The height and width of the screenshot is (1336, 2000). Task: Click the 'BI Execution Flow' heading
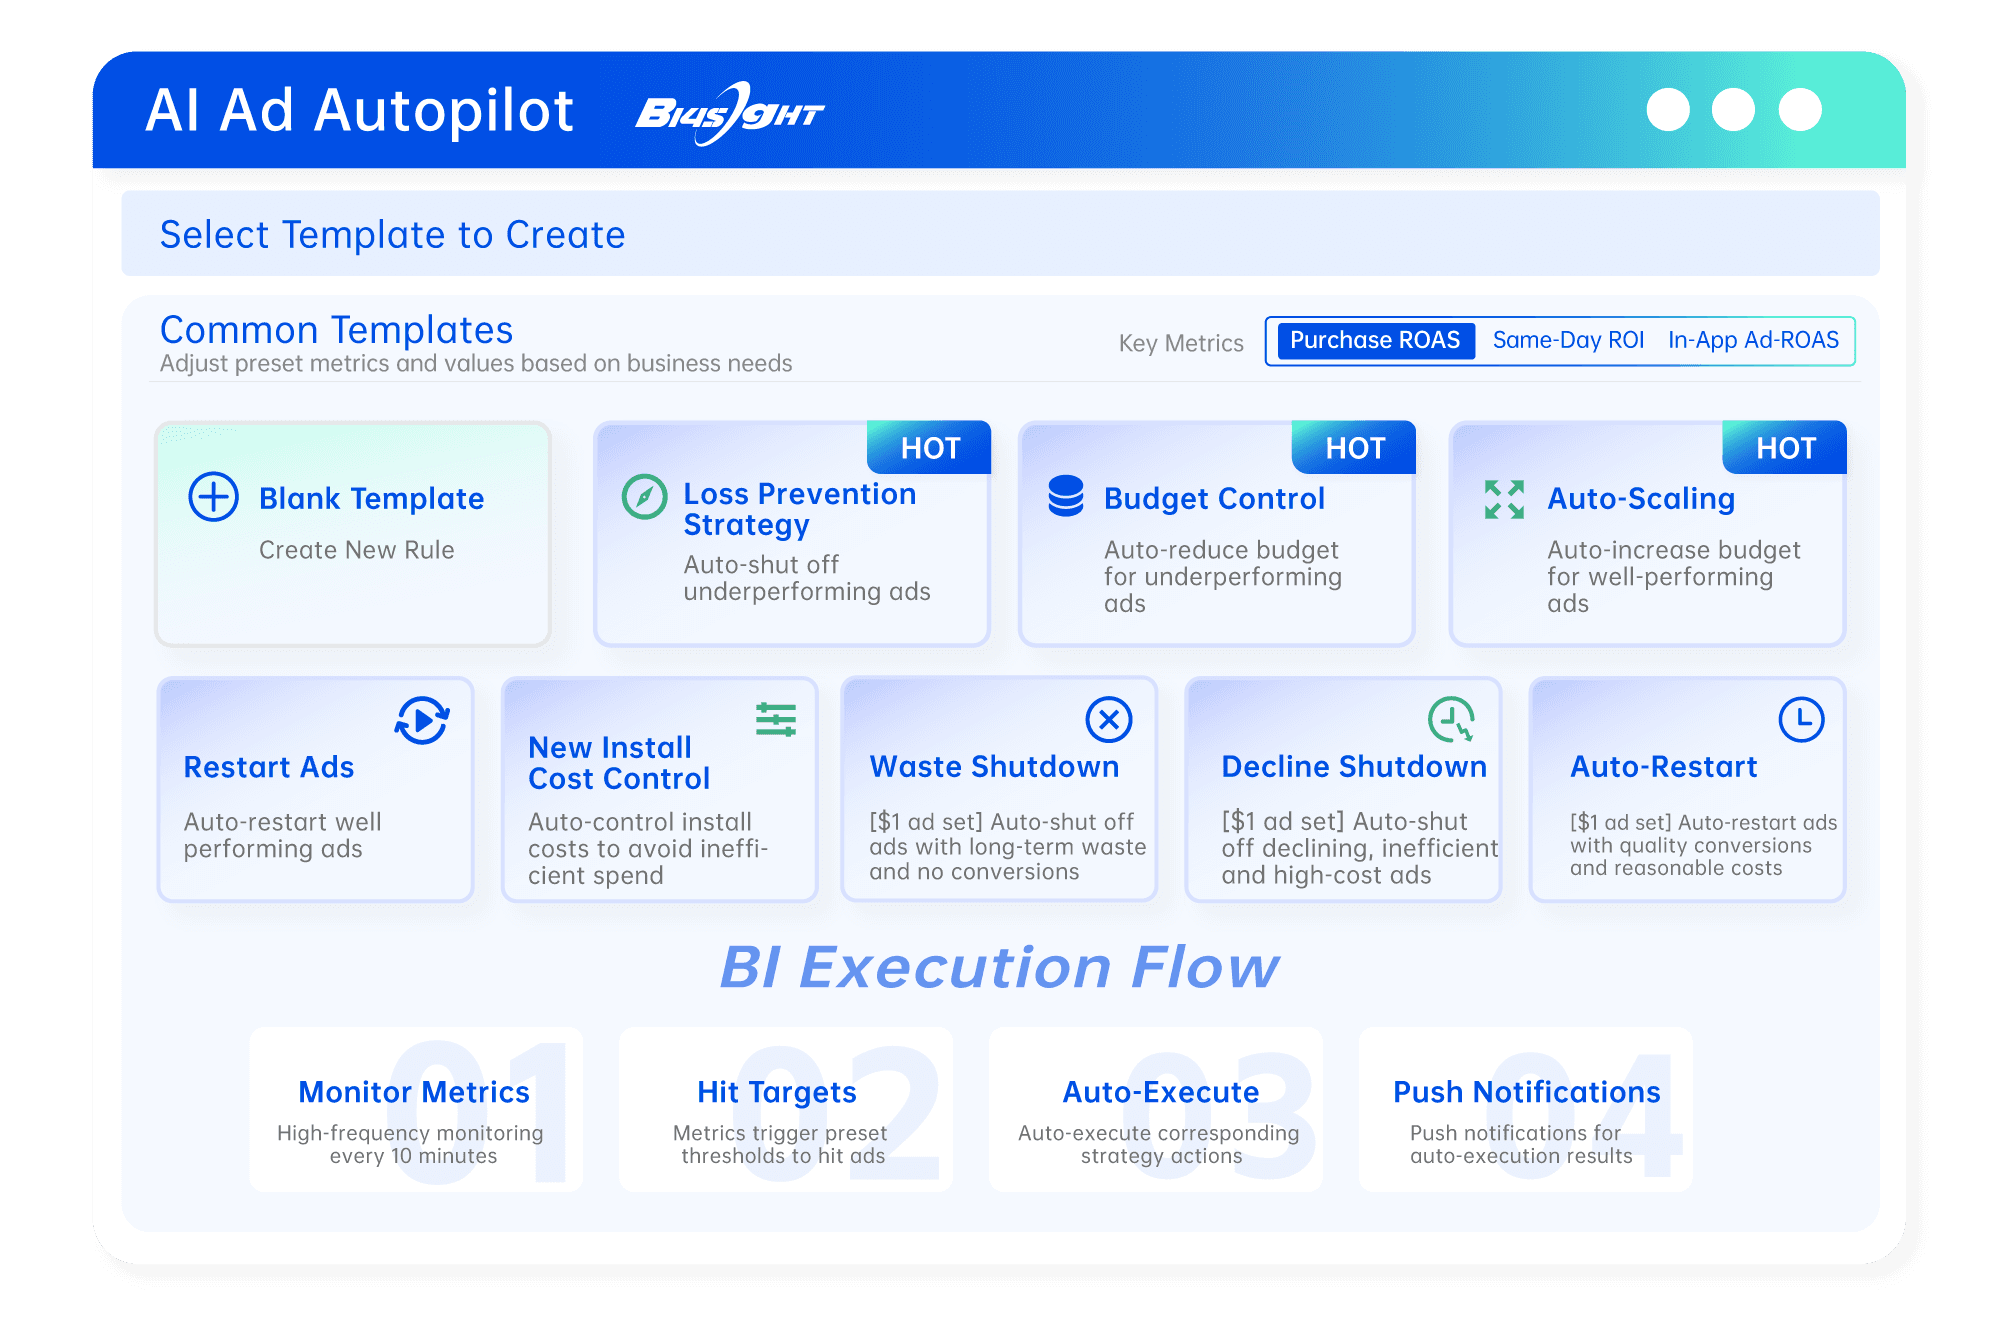point(999,967)
